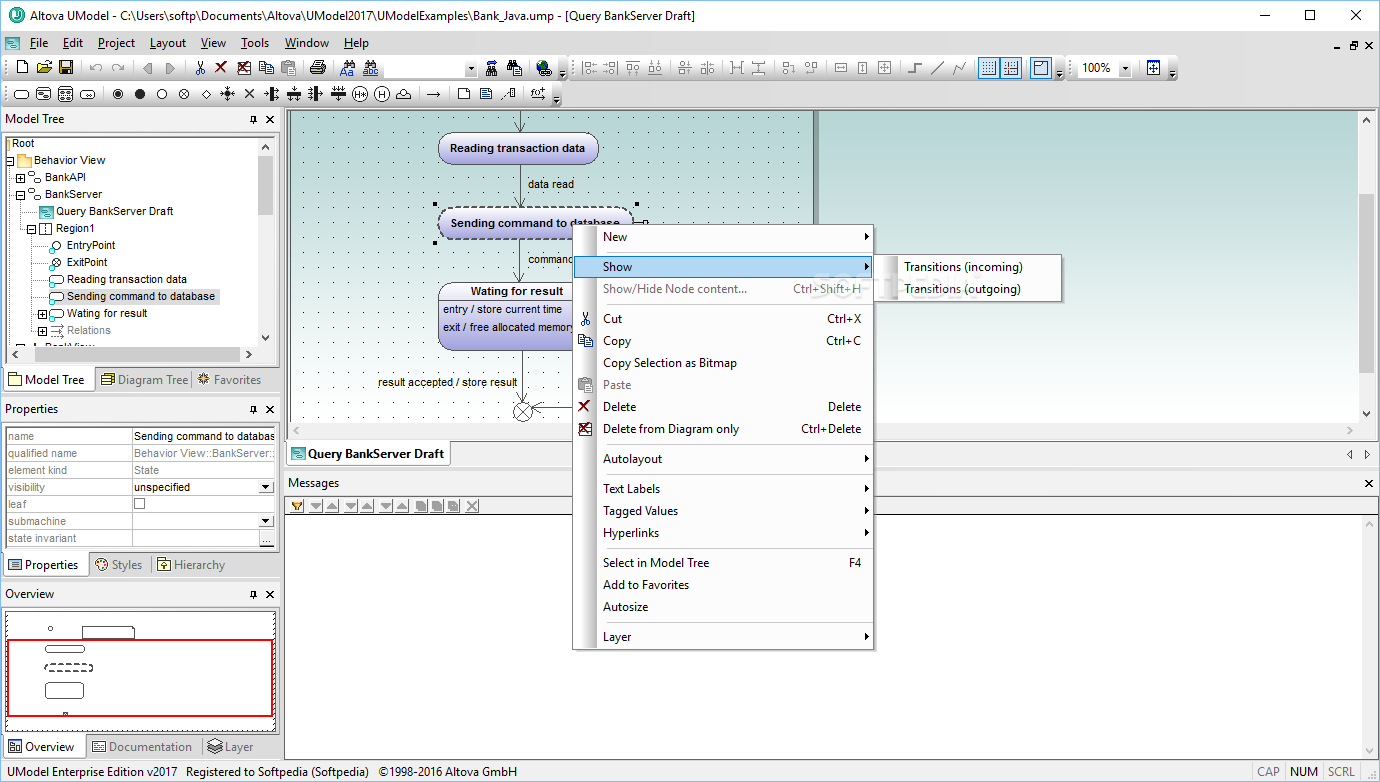Viewport: 1380px width, 782px height.
Task: Click the state invariant ellipsis button
Action: tap(266, 539)
